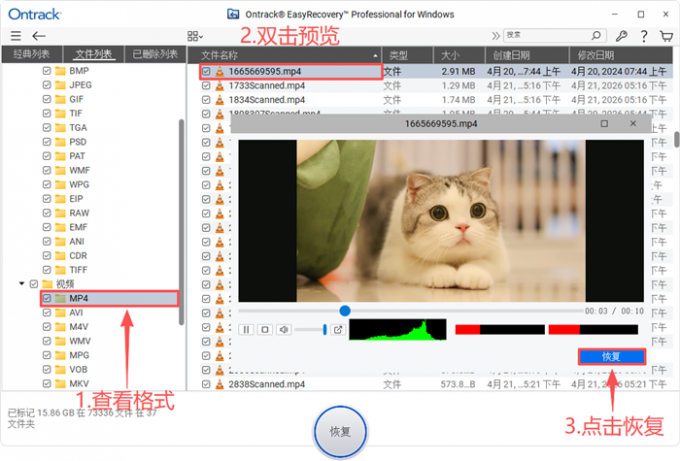The width and height of the screenshot is (680, 461).
Task: Select the EIP folder icon
Action: (60, 199)
